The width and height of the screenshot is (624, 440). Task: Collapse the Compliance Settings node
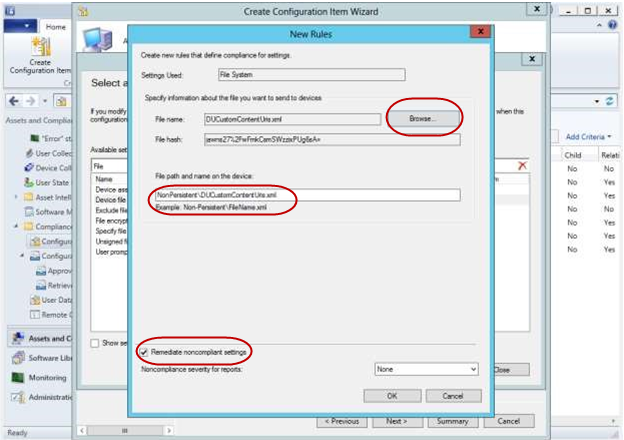[x=16, y=226]
